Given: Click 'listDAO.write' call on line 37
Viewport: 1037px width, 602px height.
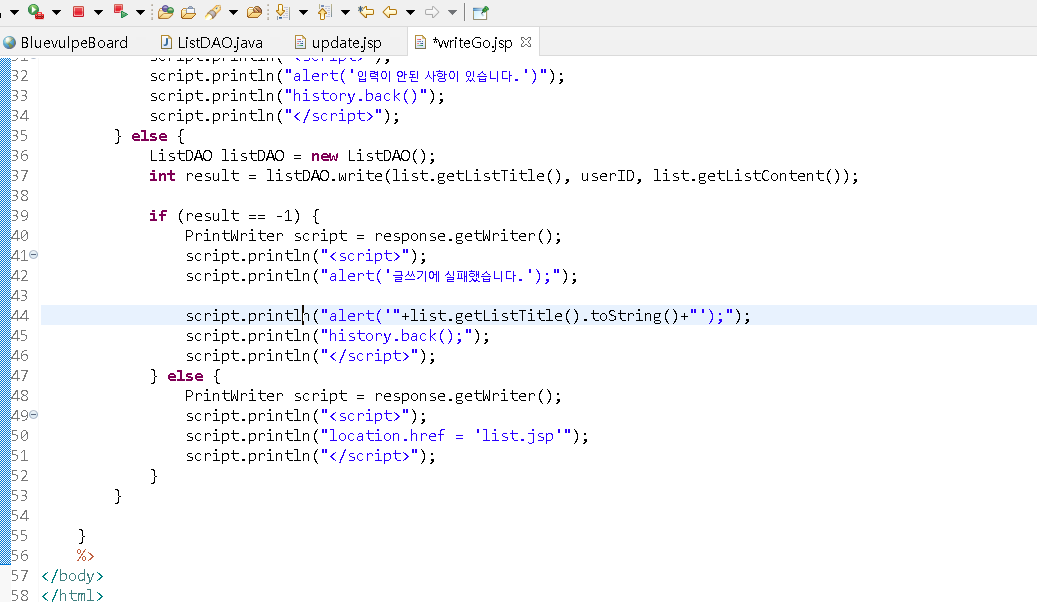Looking at the screenshot, I should click(324, 176).
